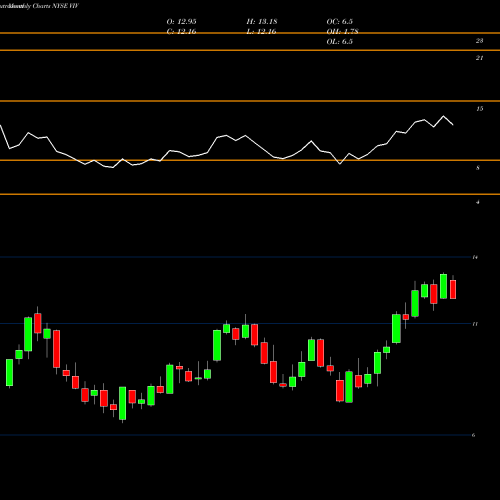Click the indicator axis label '8'
500x500 pixels.
click(478, 168)
